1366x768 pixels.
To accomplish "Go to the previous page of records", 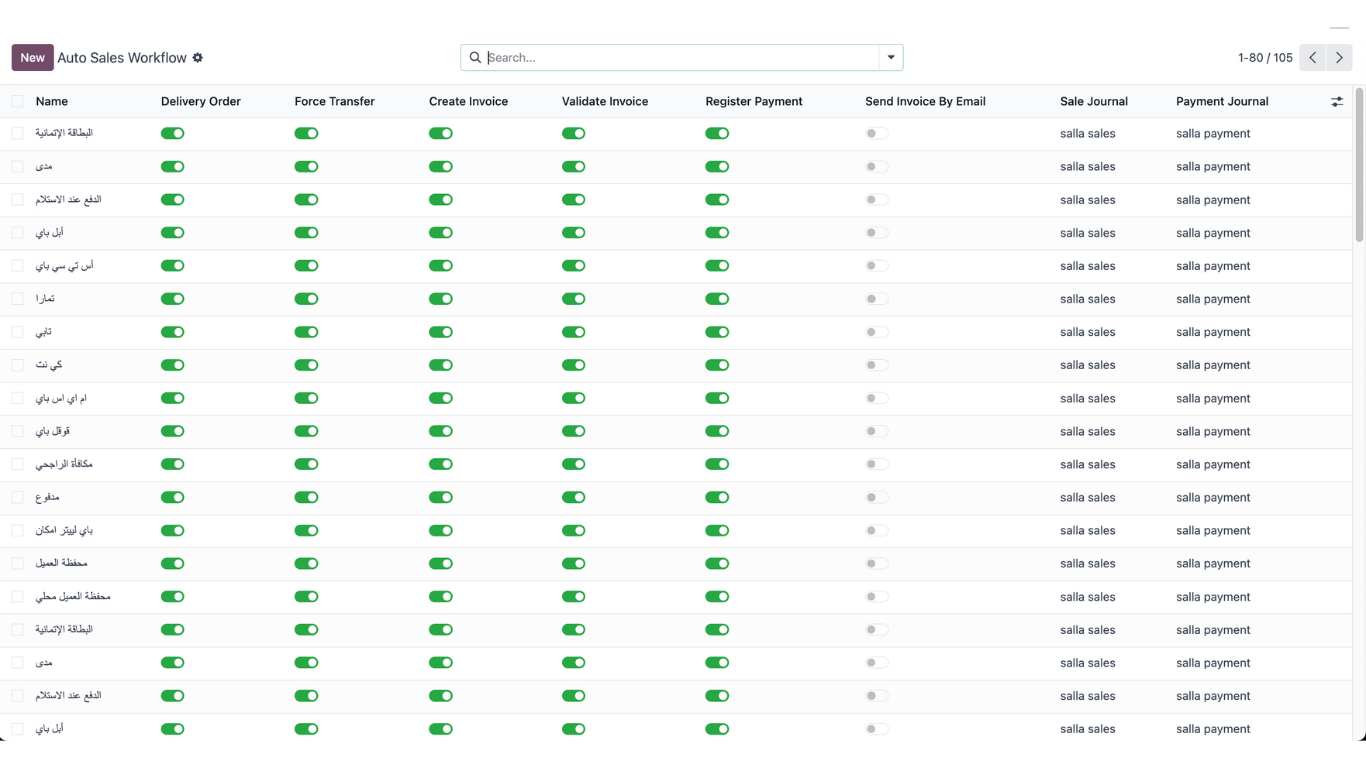I will [1312, 58].
